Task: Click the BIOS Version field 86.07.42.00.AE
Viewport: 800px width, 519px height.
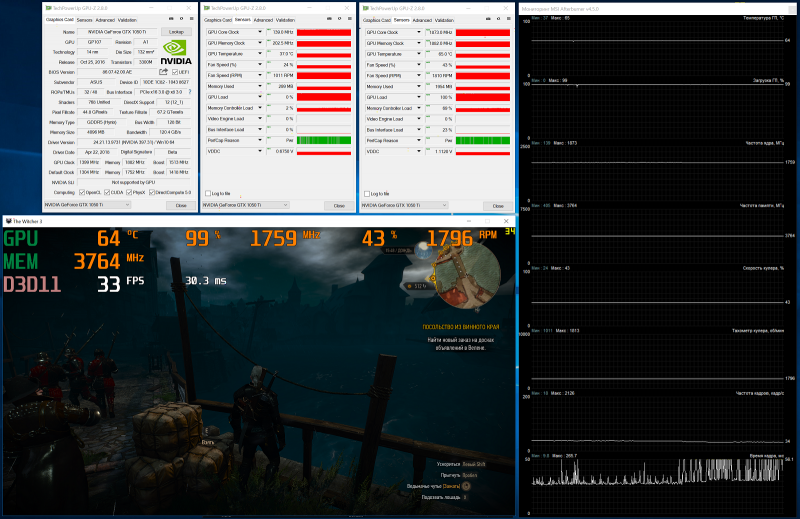Action: pos(117,72)
